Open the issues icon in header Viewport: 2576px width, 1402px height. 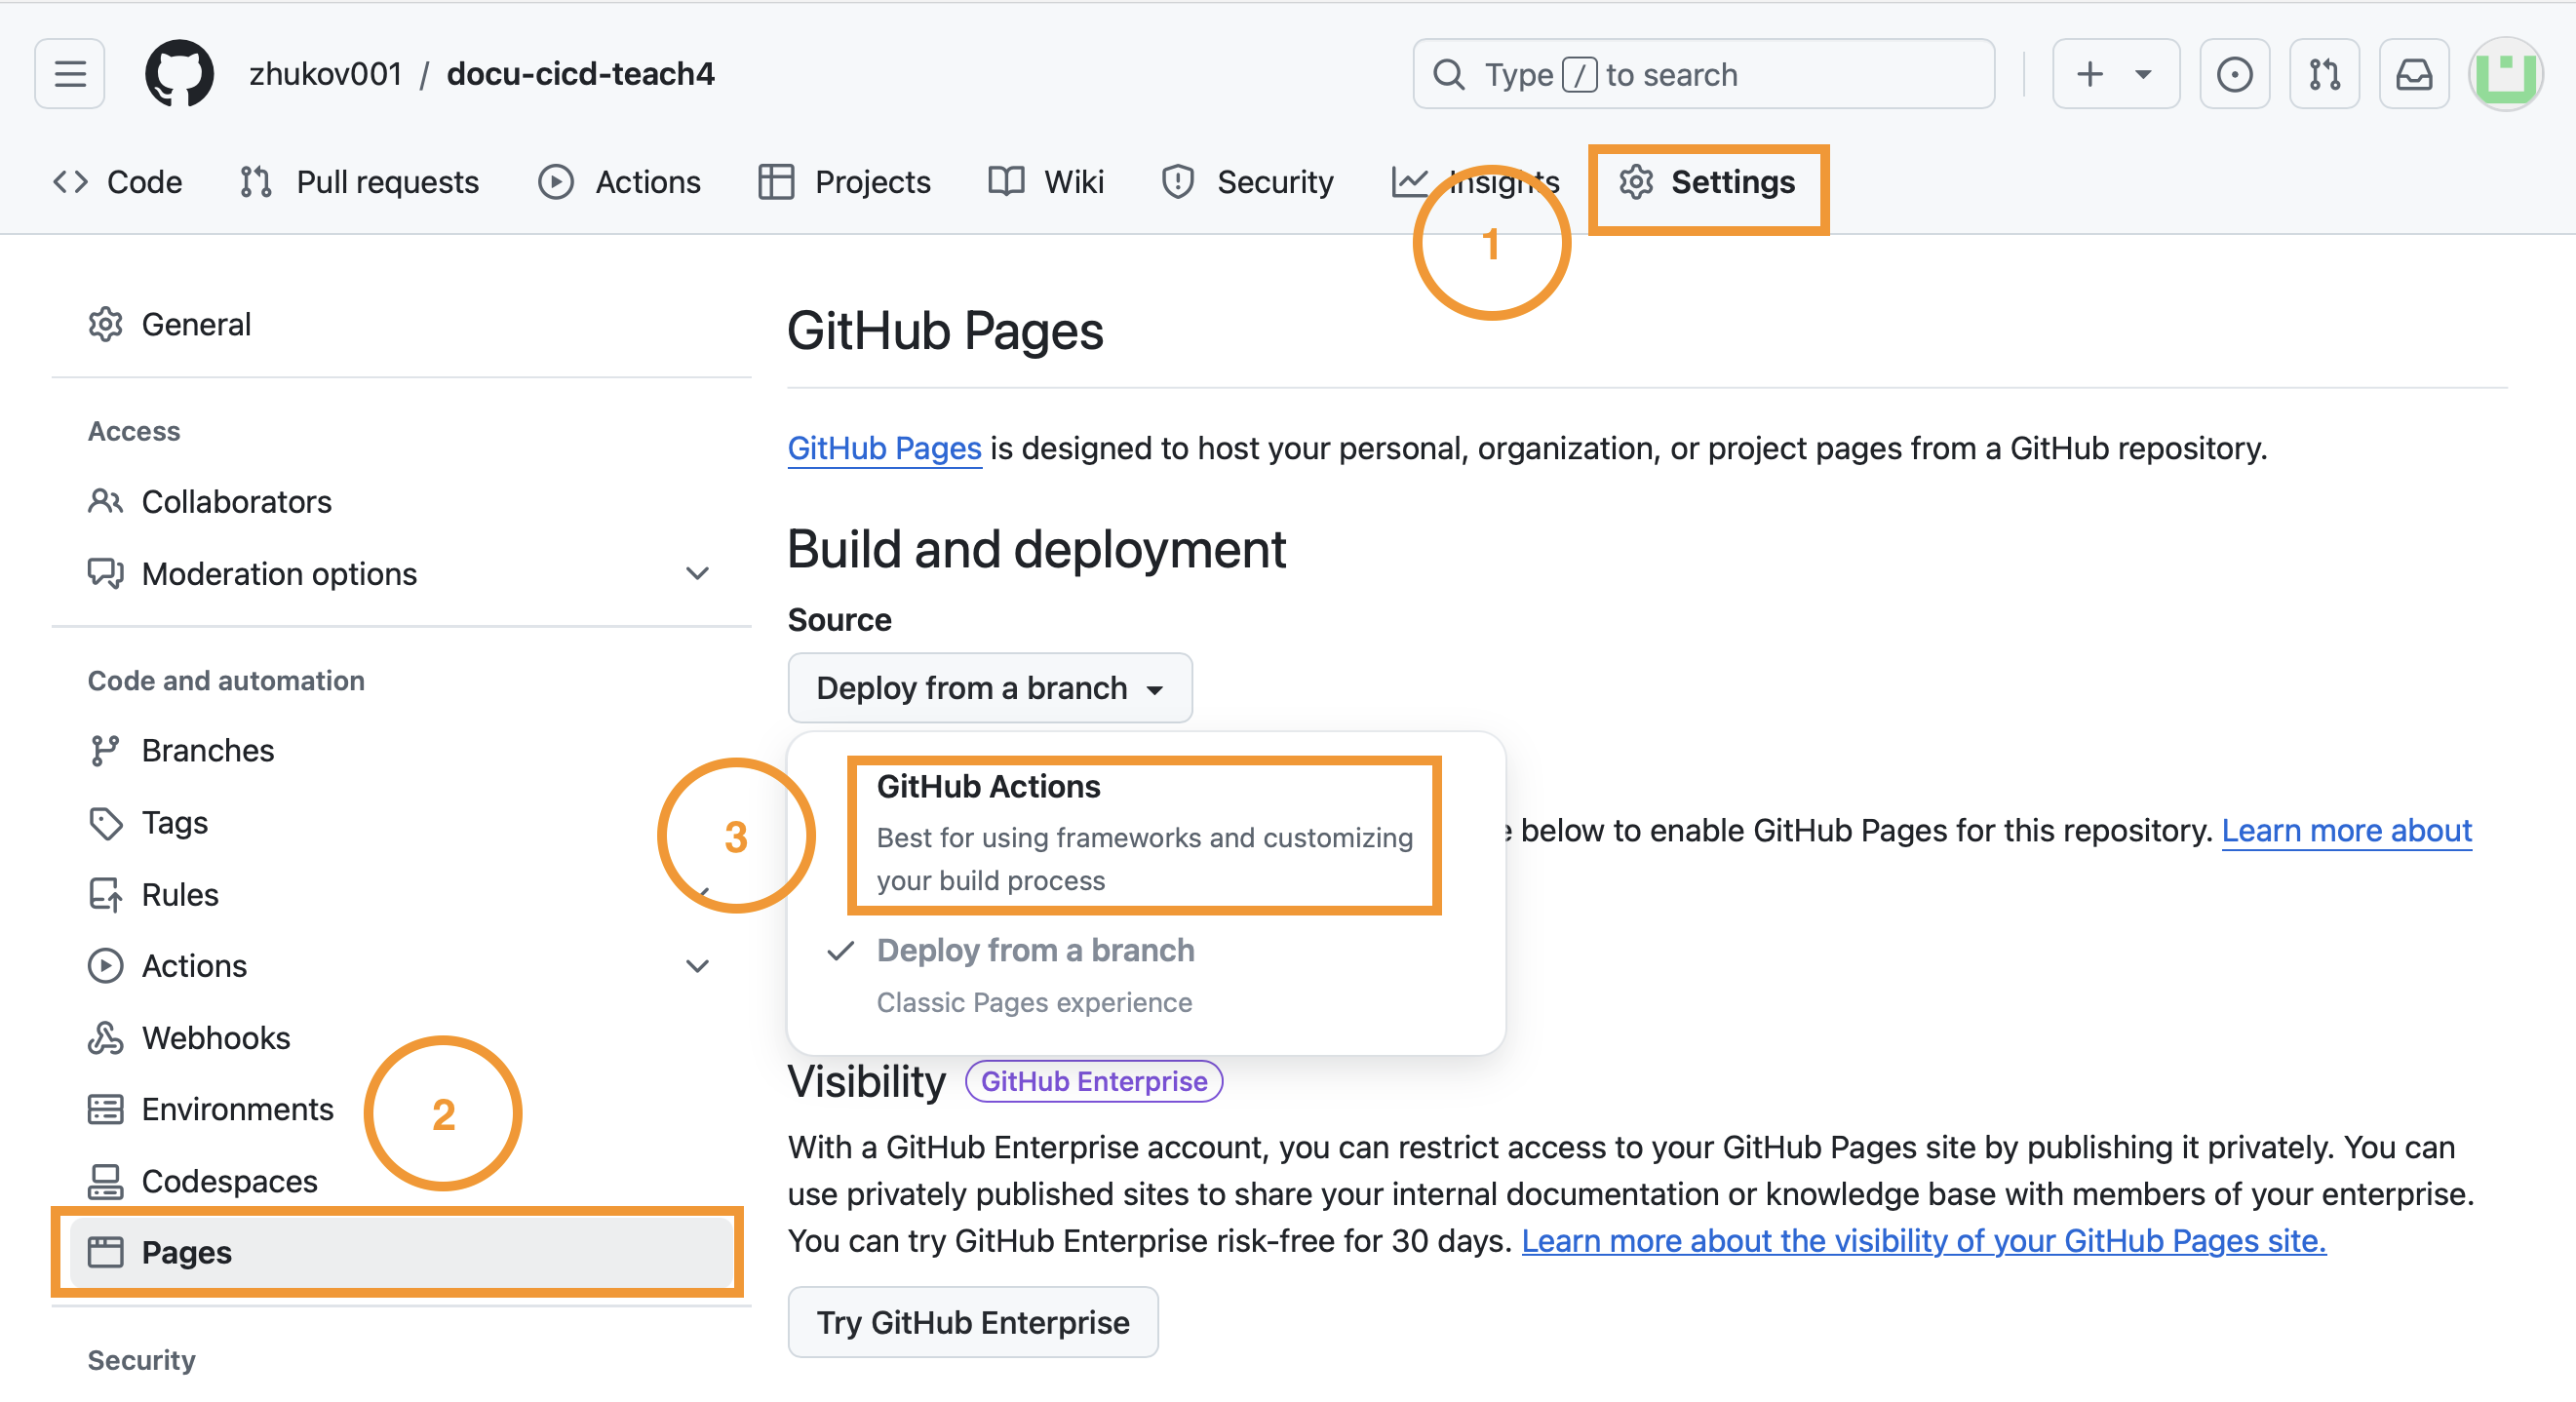click(x=2233, y=73)
